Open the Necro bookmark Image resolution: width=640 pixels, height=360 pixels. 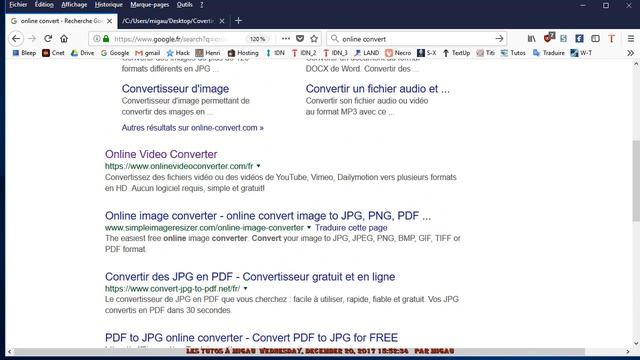pos(398,53)
